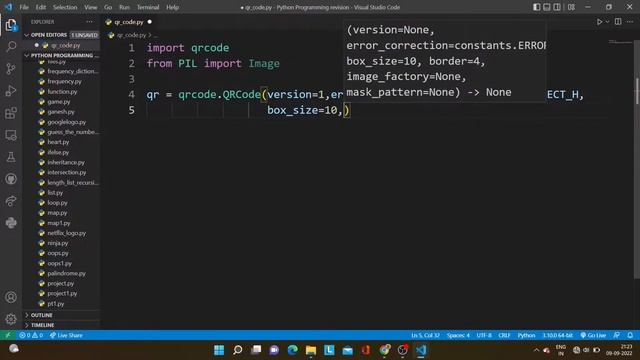Click the unsaved dot on qr_code.py tab

coord(150,22)
